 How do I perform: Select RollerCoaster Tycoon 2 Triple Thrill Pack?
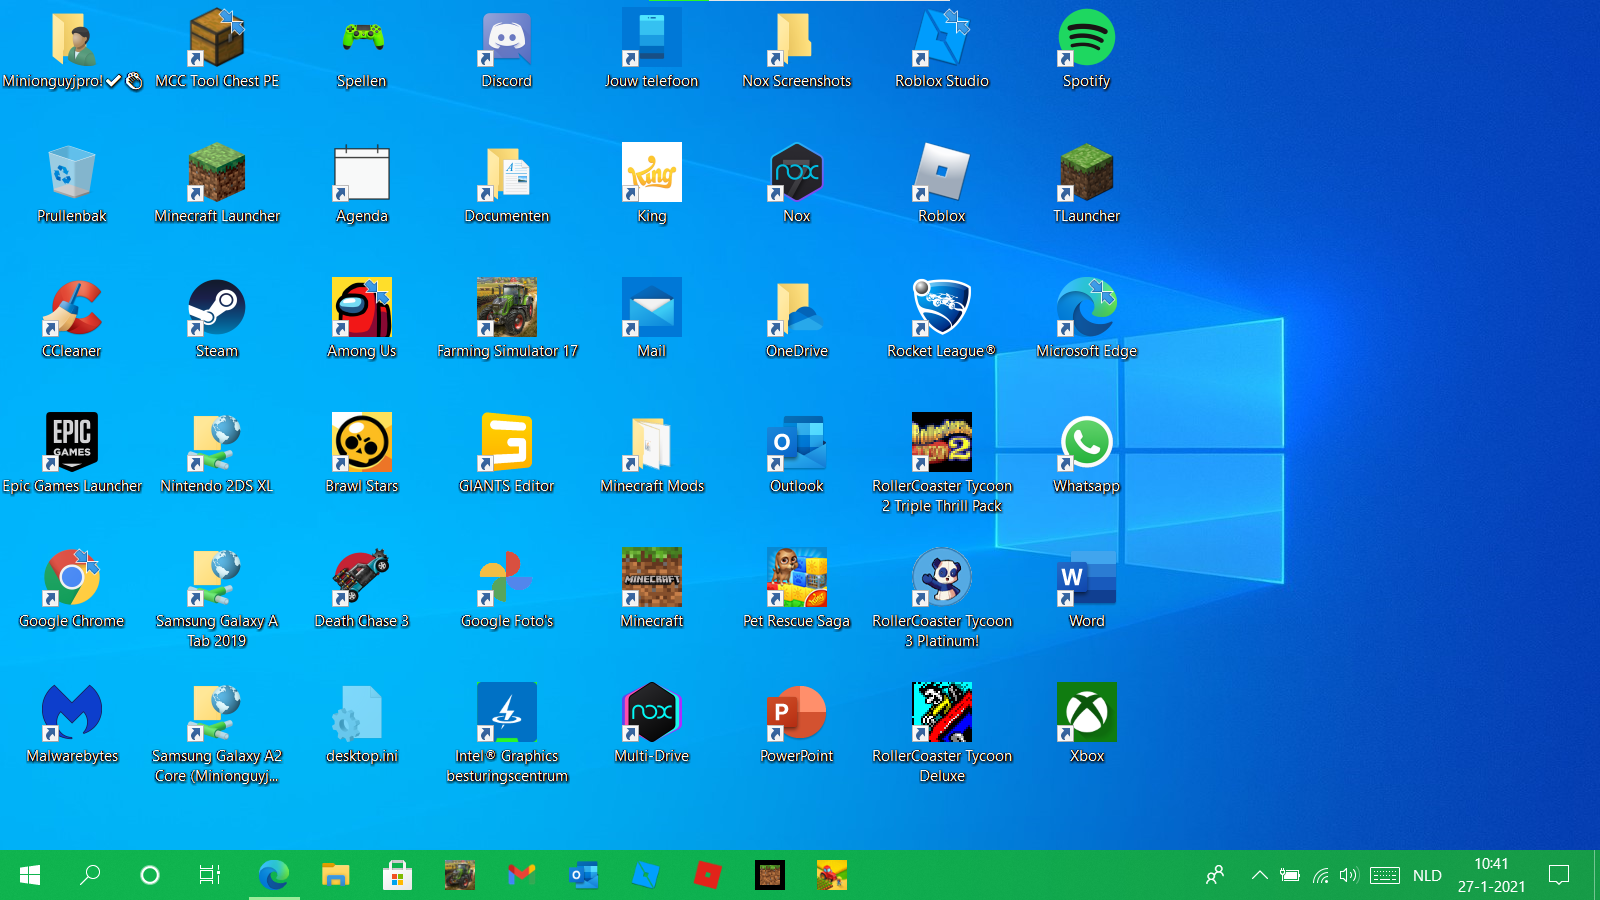[x=942, y=463]
